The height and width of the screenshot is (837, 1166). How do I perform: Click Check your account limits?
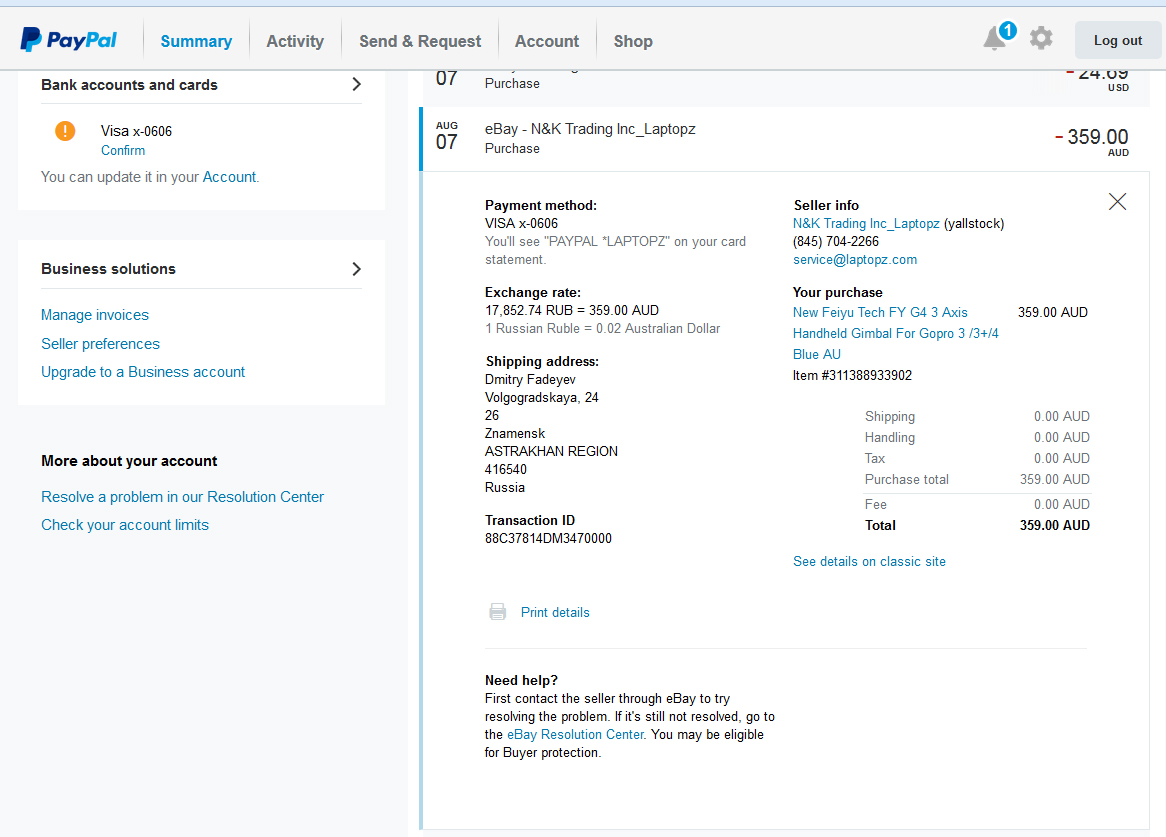point(125,525)
